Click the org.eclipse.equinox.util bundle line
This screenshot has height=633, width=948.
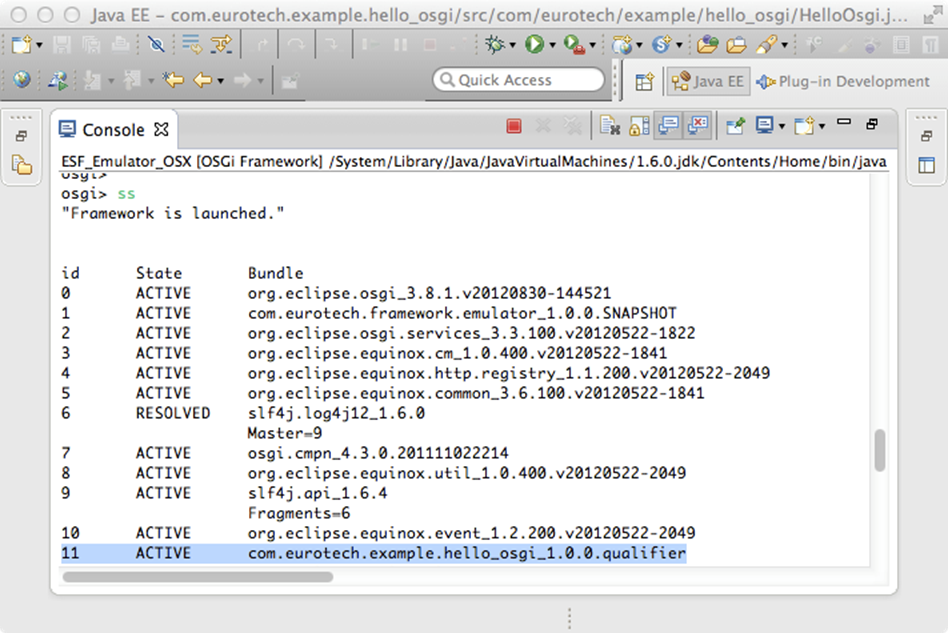tap(467, 473)
